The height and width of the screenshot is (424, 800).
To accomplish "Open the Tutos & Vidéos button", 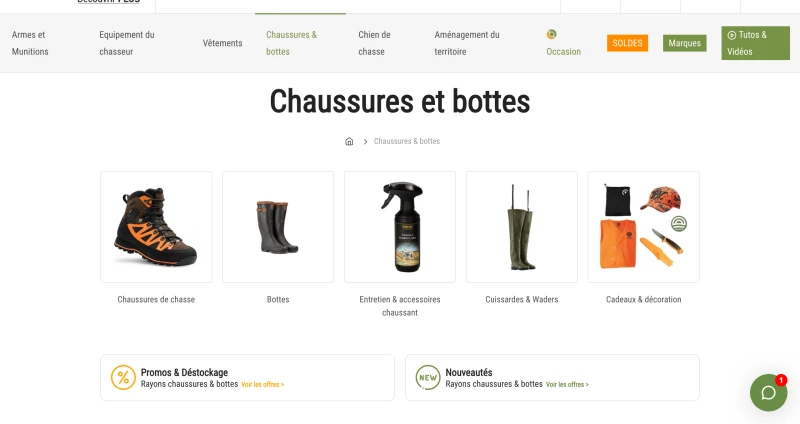I will click(756, 43).
